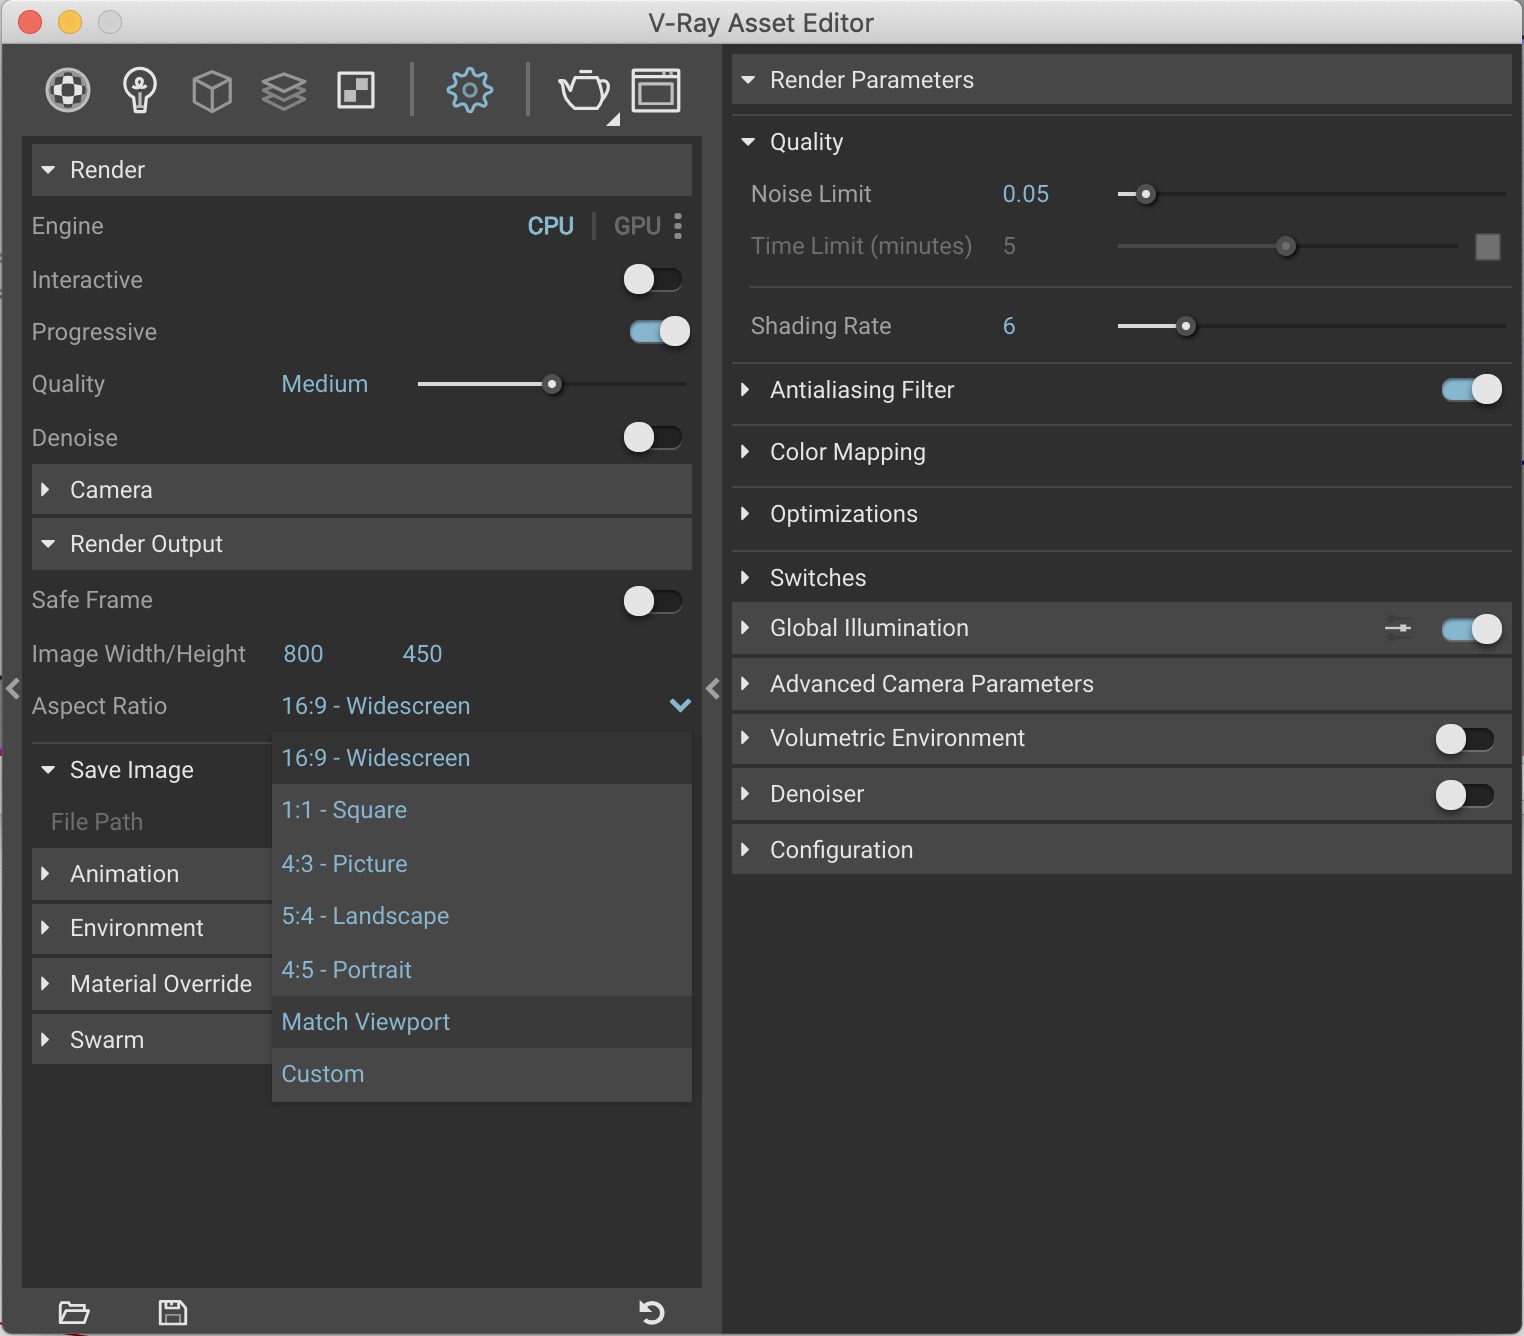Switch render engine to GPU
The height and width of the screenshot is (1336, 1524).
coord(636,226)
